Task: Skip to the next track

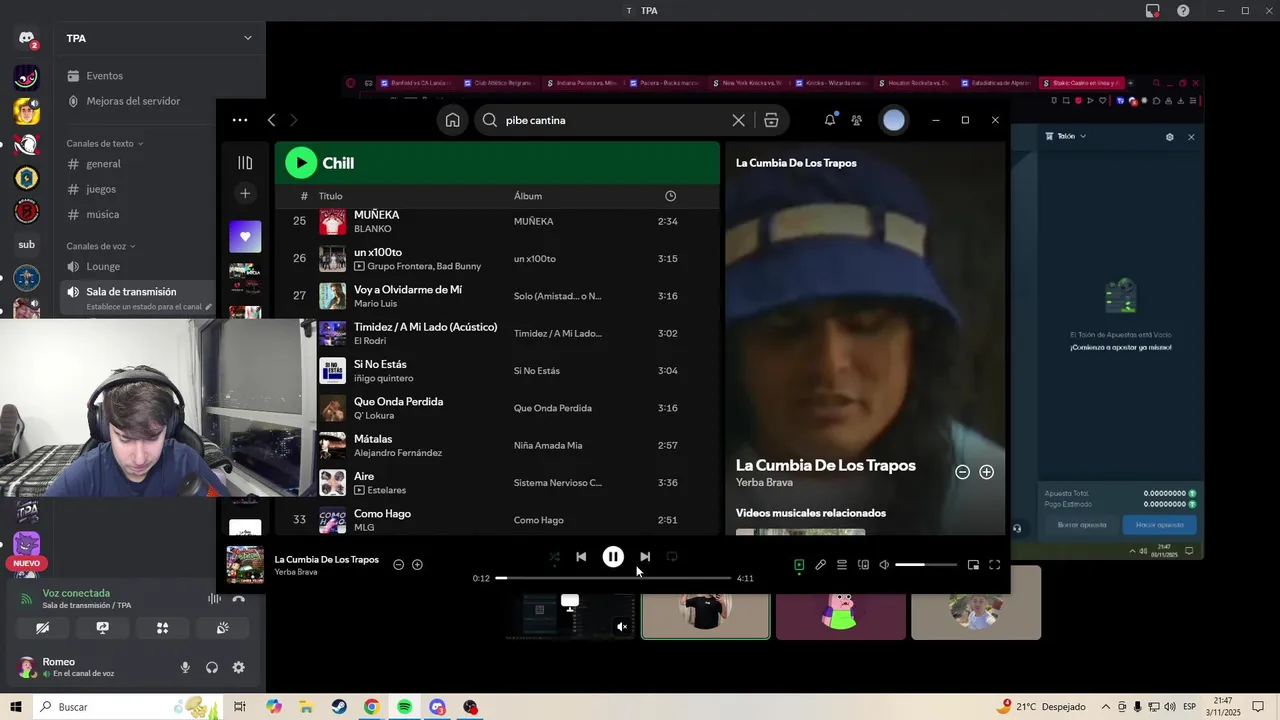Action: [x=645, y=557]
